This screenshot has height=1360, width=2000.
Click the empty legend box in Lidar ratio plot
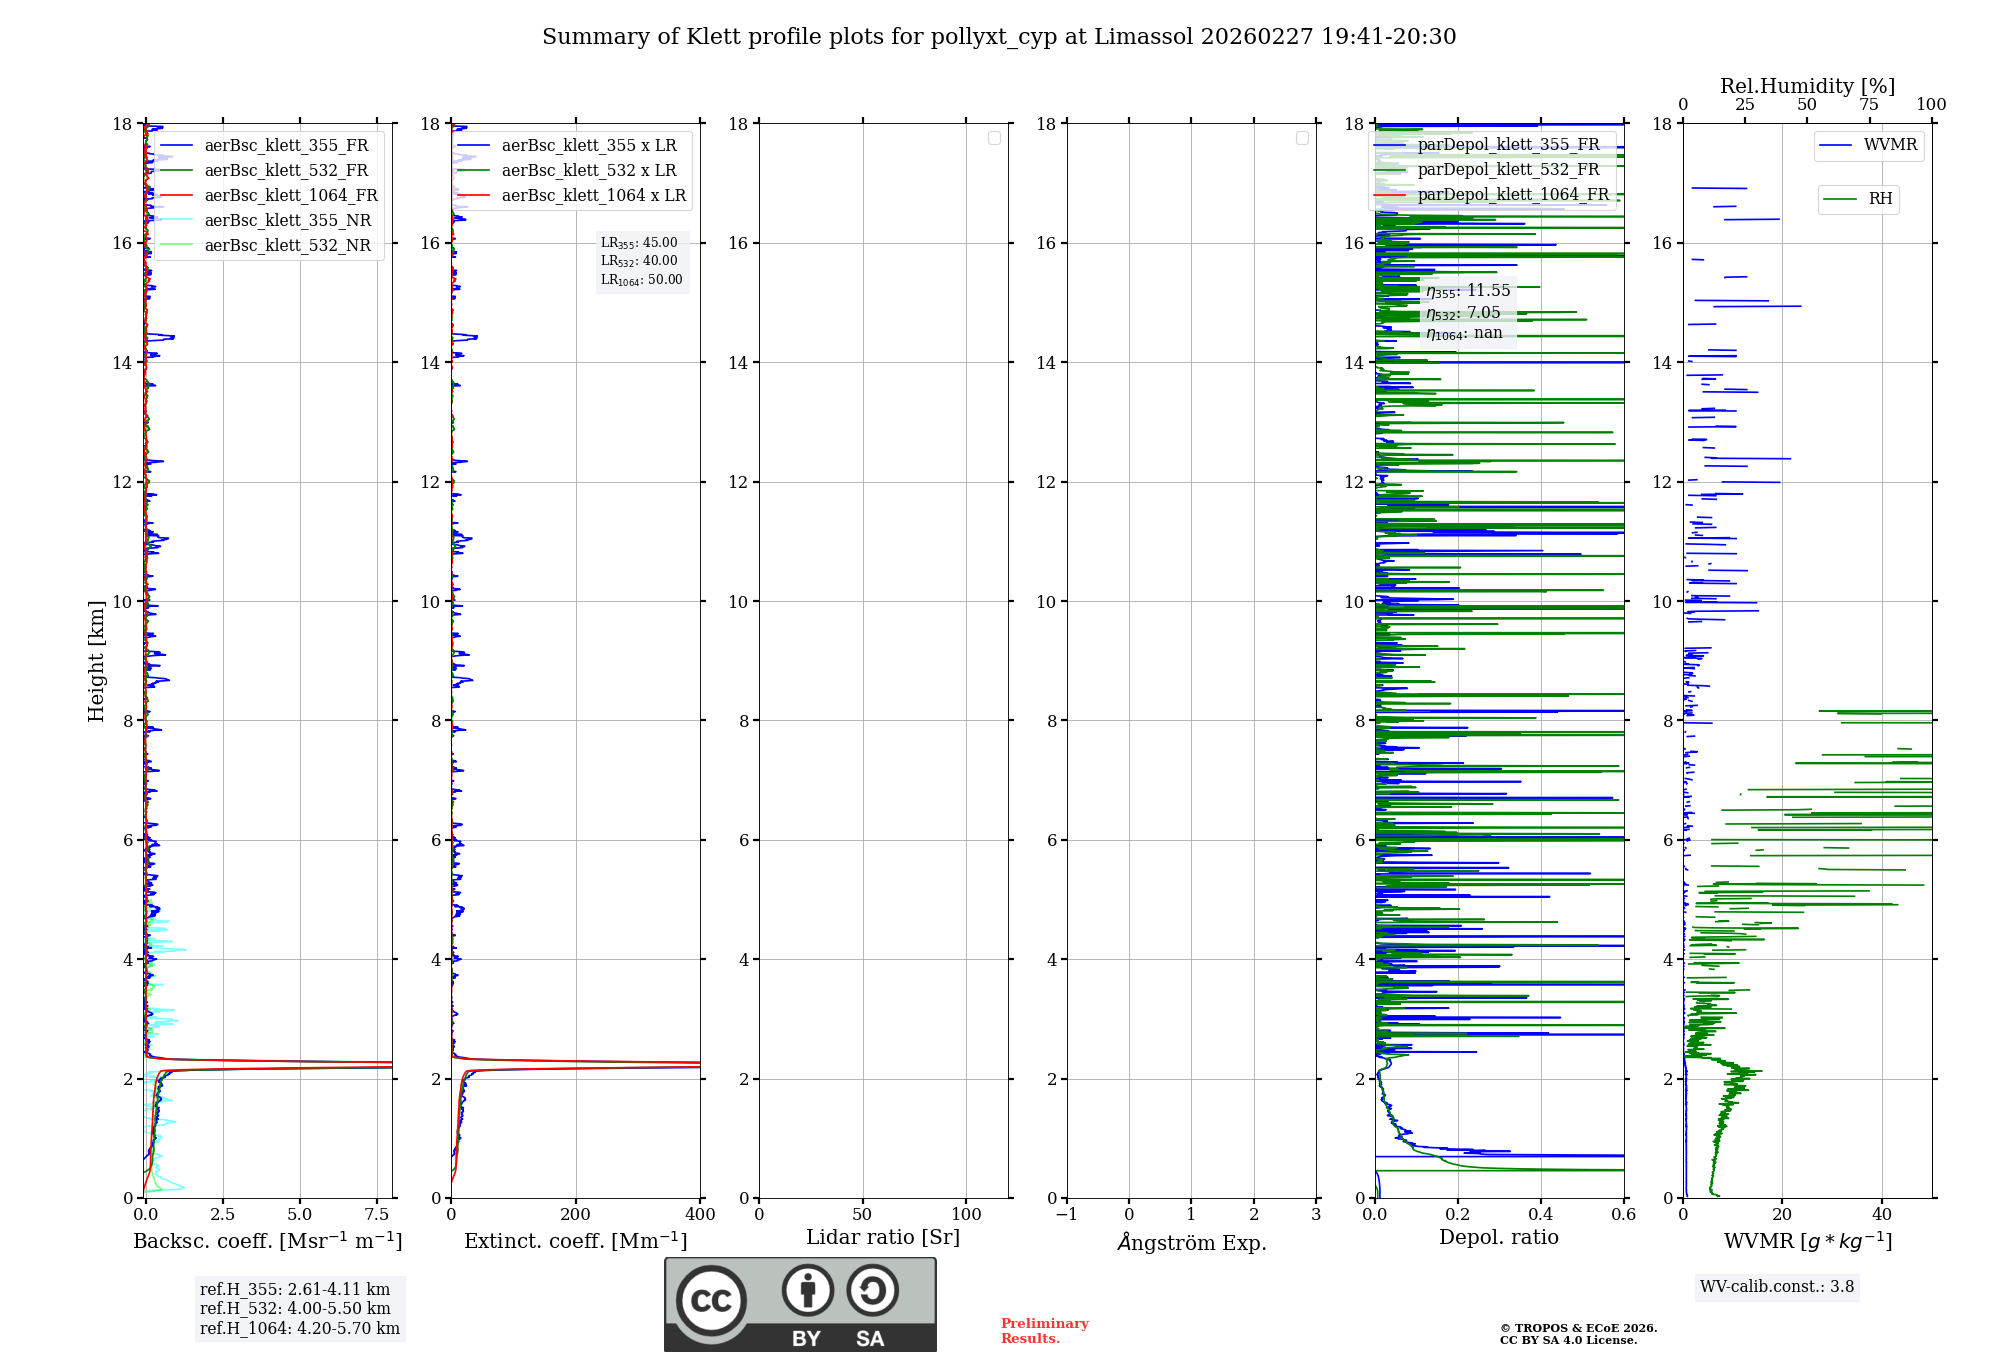click(x=994, y=138)
